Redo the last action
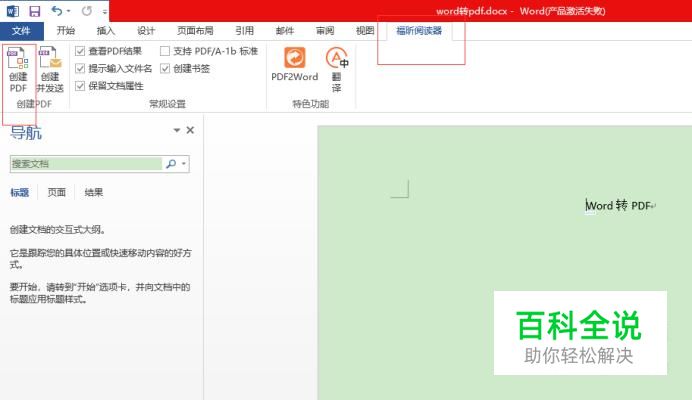Image resolution: width=692 pixels, height=400 pixels. 86,11
